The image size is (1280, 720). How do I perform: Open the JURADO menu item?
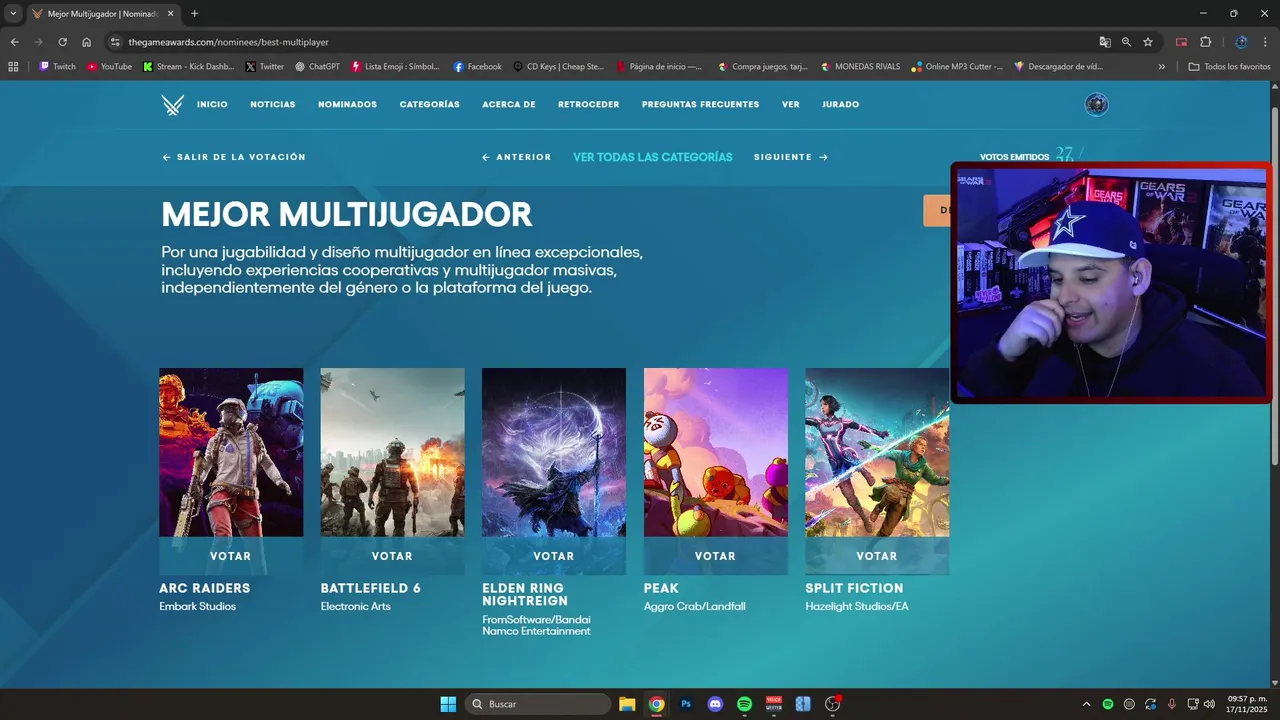pos(841,105)
